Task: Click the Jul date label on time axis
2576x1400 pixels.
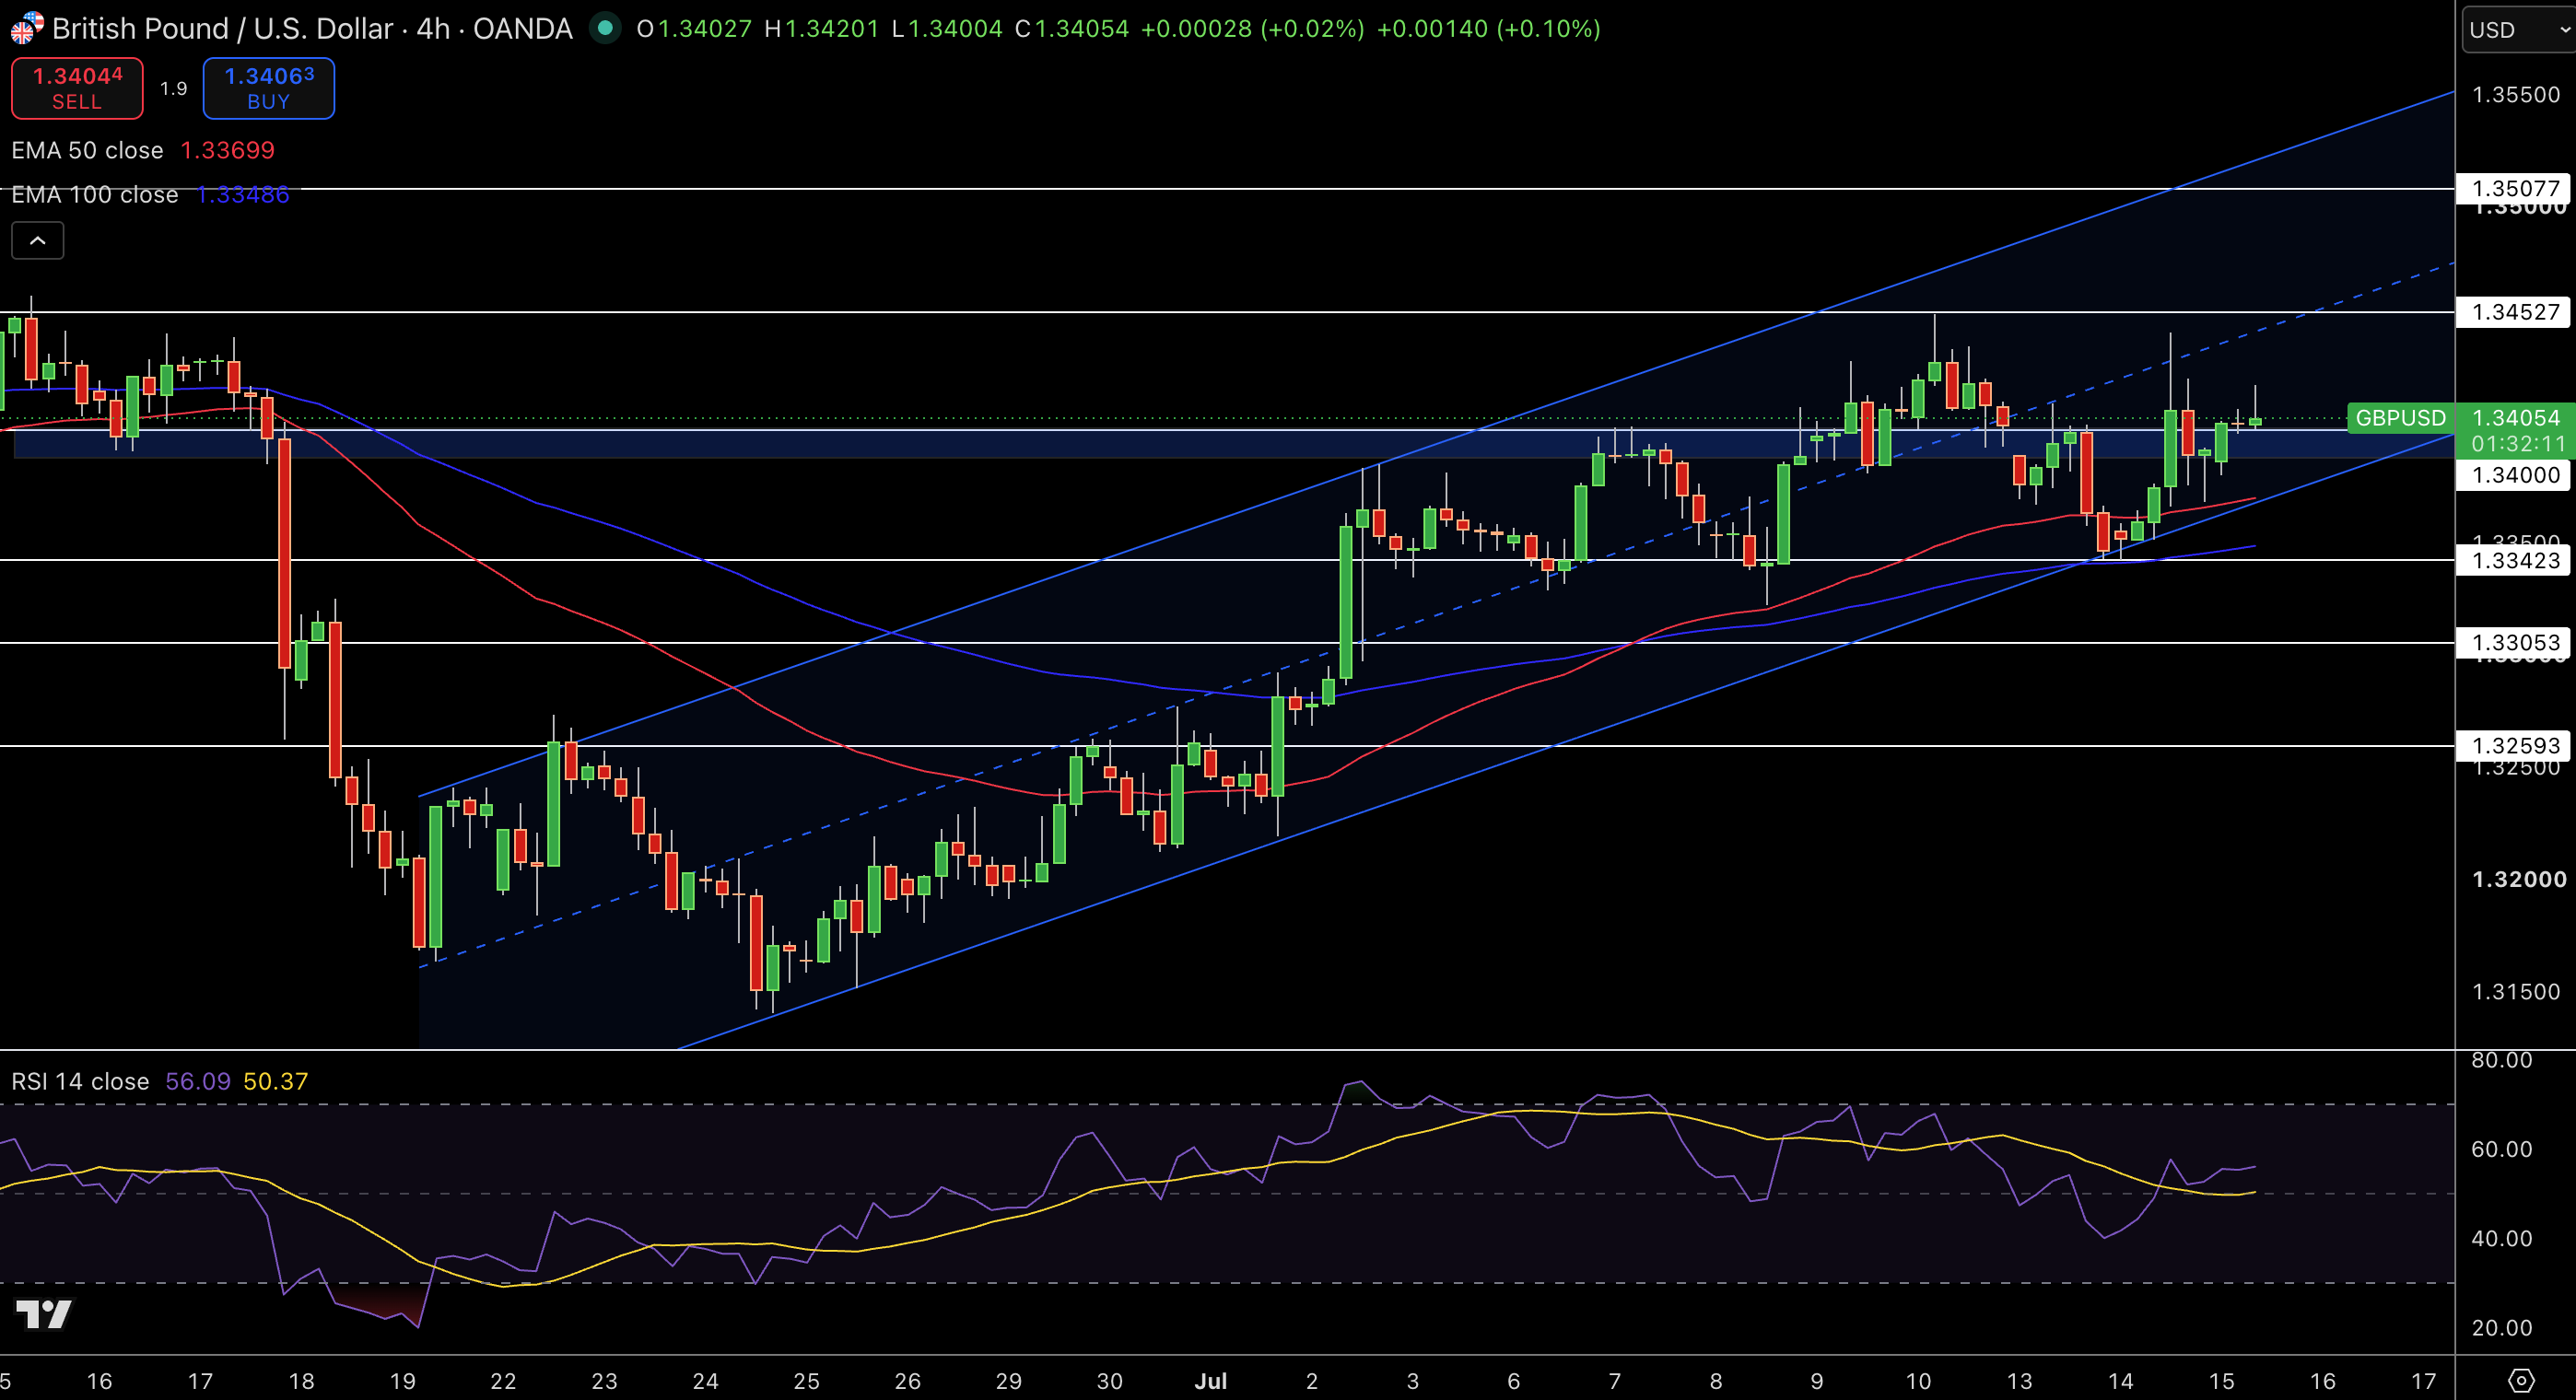Action: point(1210,1381)
